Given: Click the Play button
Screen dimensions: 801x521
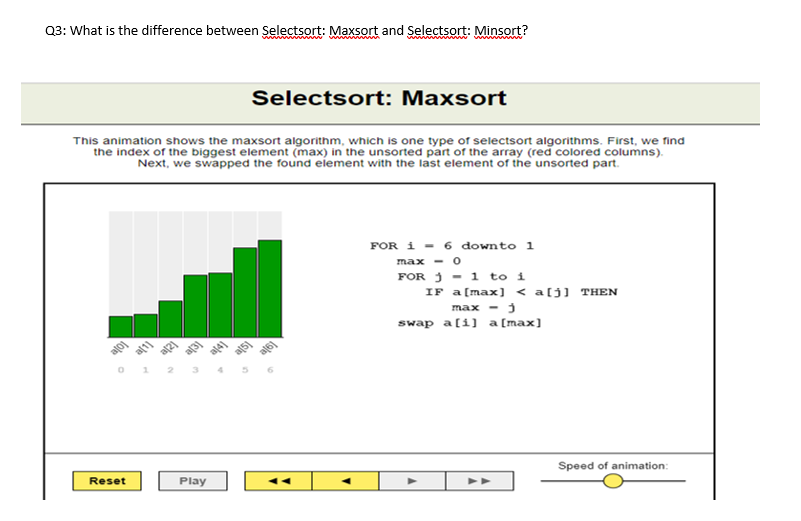Looking at the screenshot, I should (x=193, y=481).
